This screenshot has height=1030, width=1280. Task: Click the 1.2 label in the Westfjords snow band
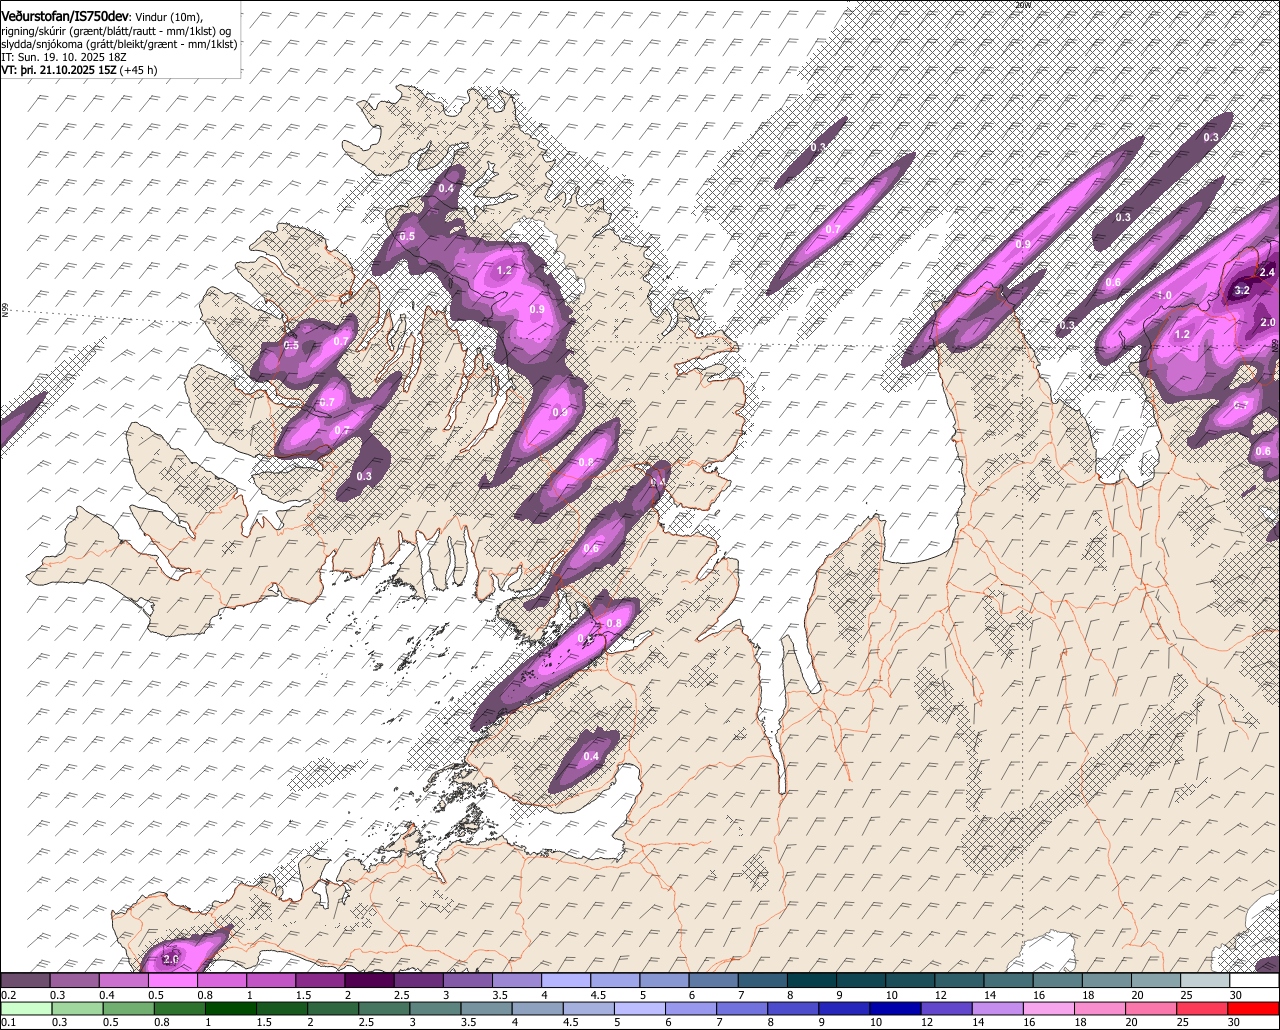(x=504, y=270)
